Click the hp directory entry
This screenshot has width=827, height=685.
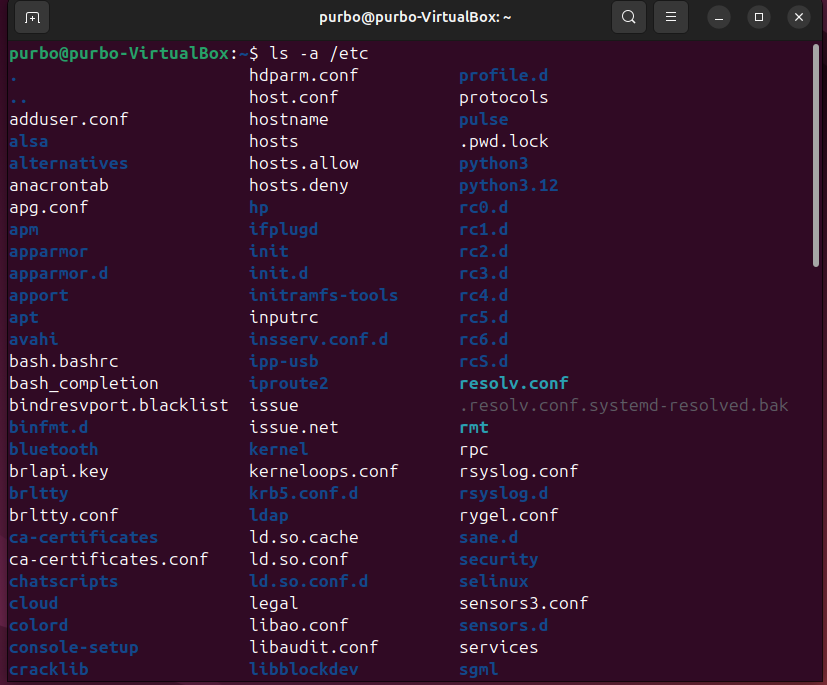coord(259,207)
